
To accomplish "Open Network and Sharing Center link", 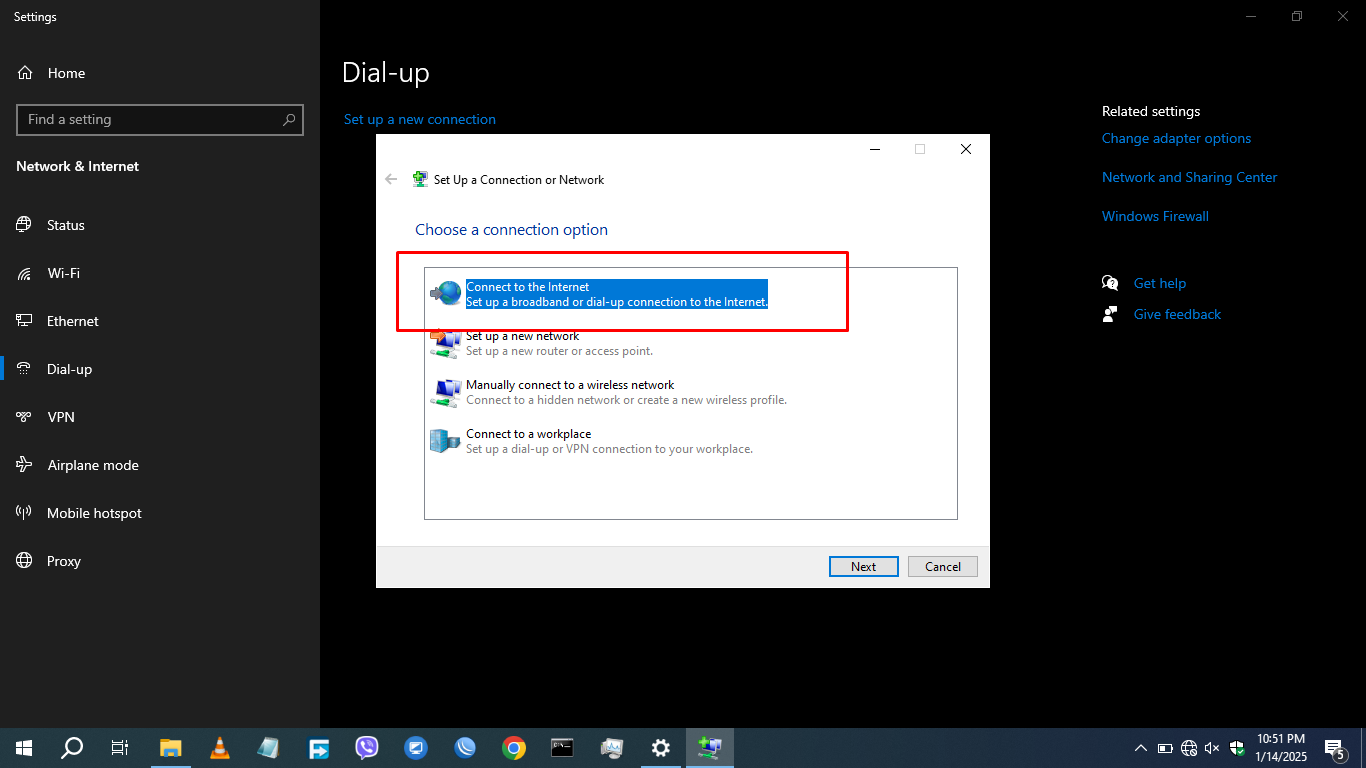I will click(x=1189, y=177).
